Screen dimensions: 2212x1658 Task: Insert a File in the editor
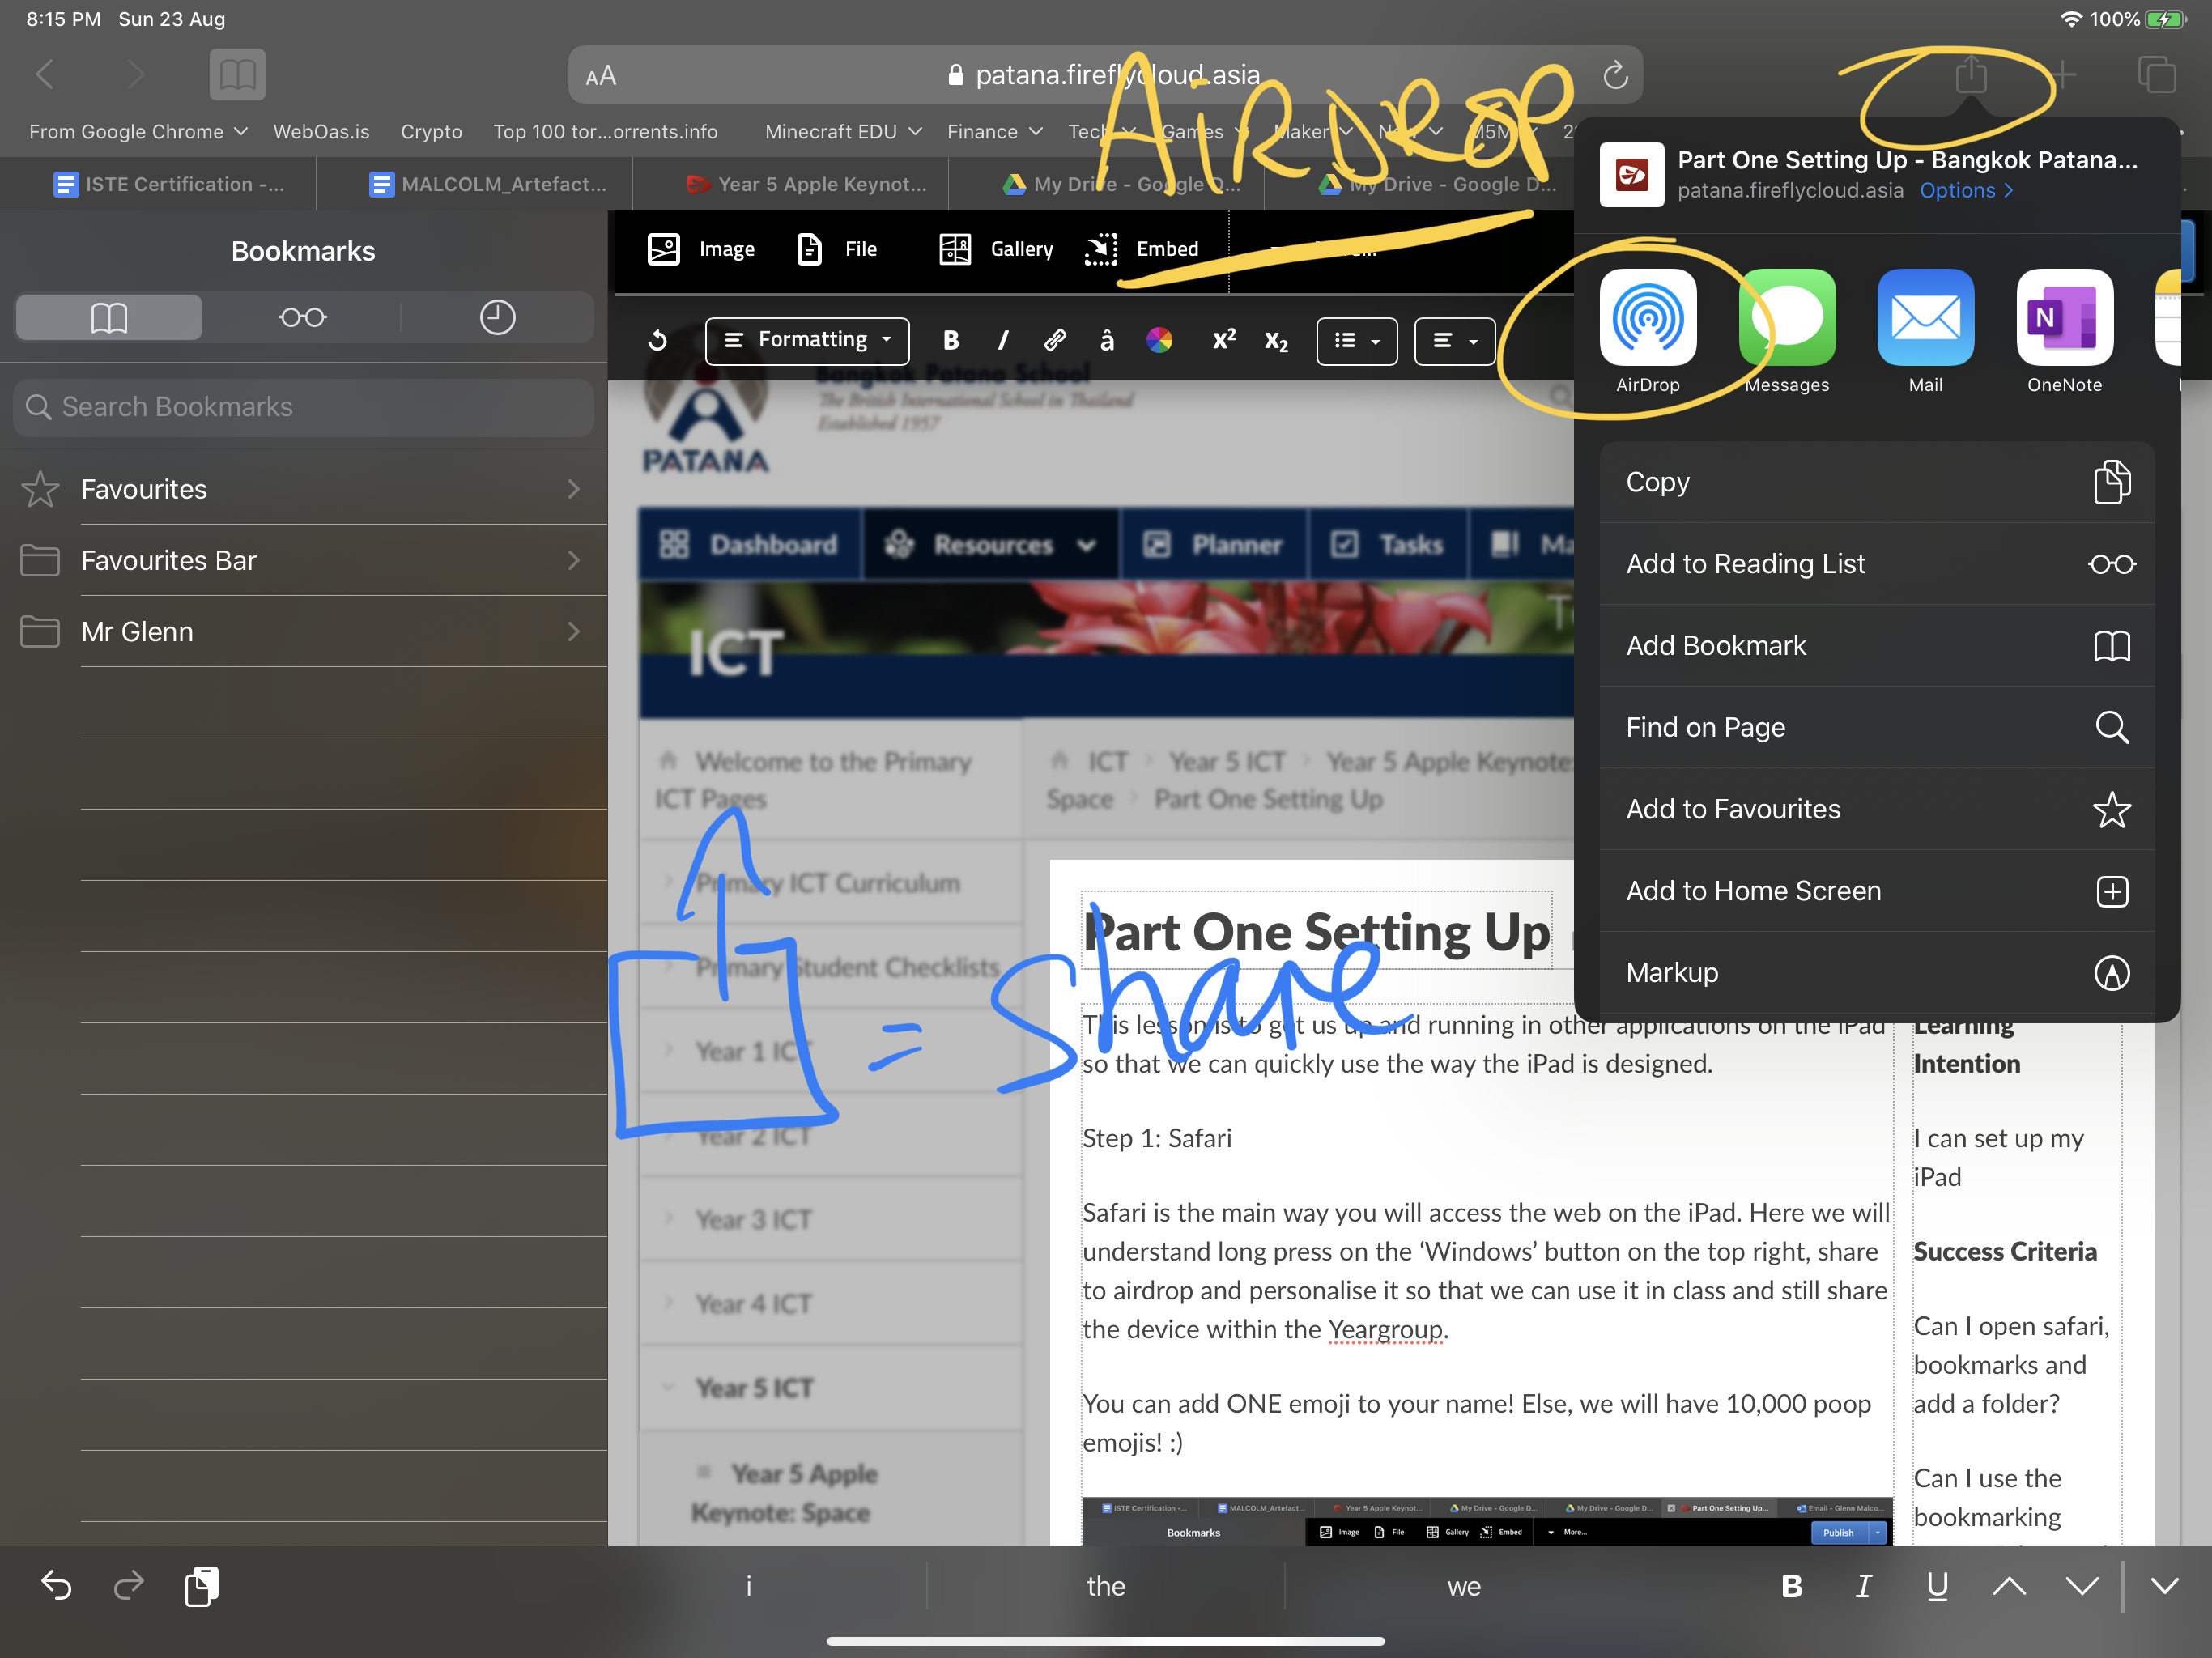[837, 249]
